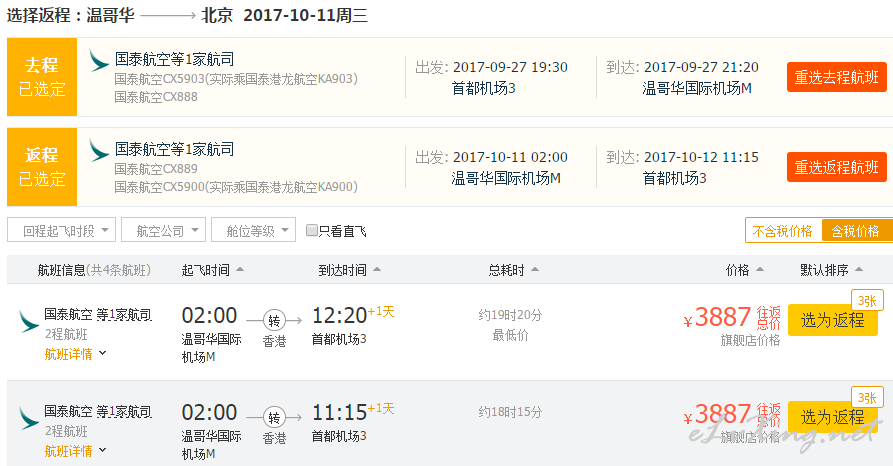
Task: Sort flights by 起飞时间 arrow
Action: 240,269
